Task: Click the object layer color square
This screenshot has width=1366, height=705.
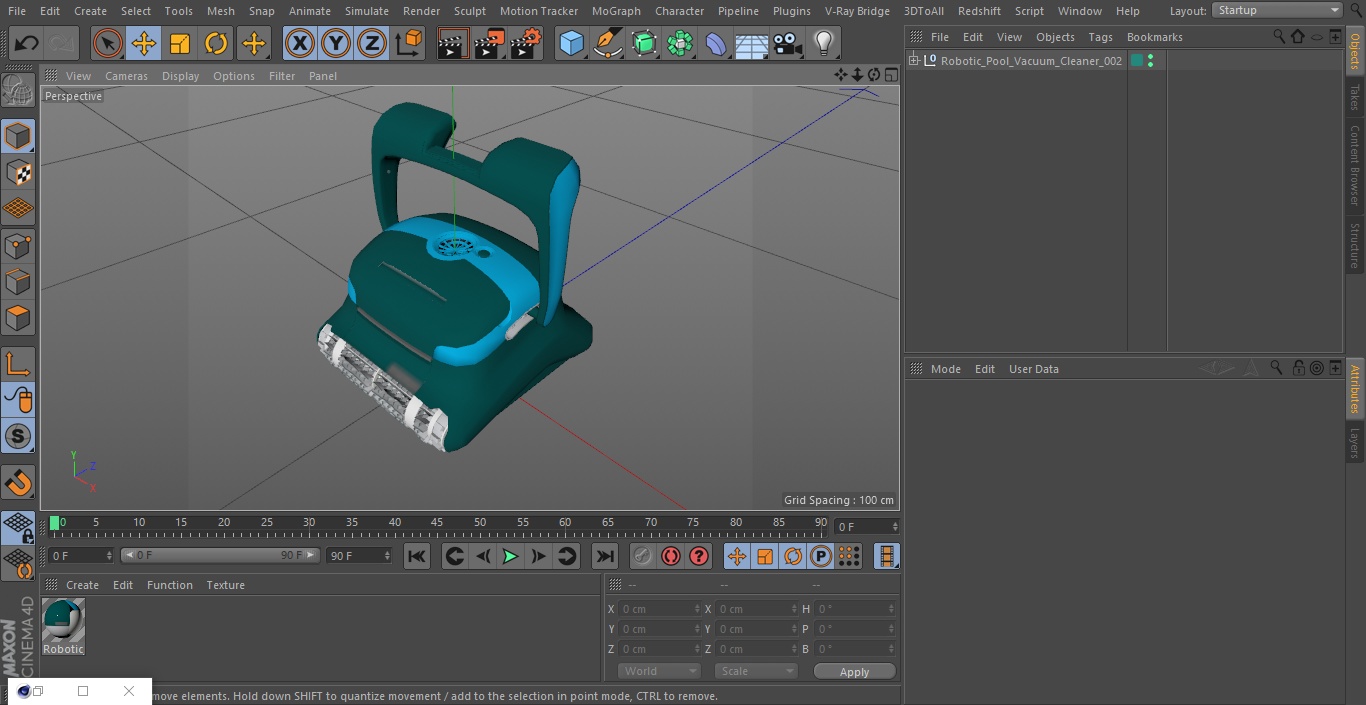Action: 1137,61
